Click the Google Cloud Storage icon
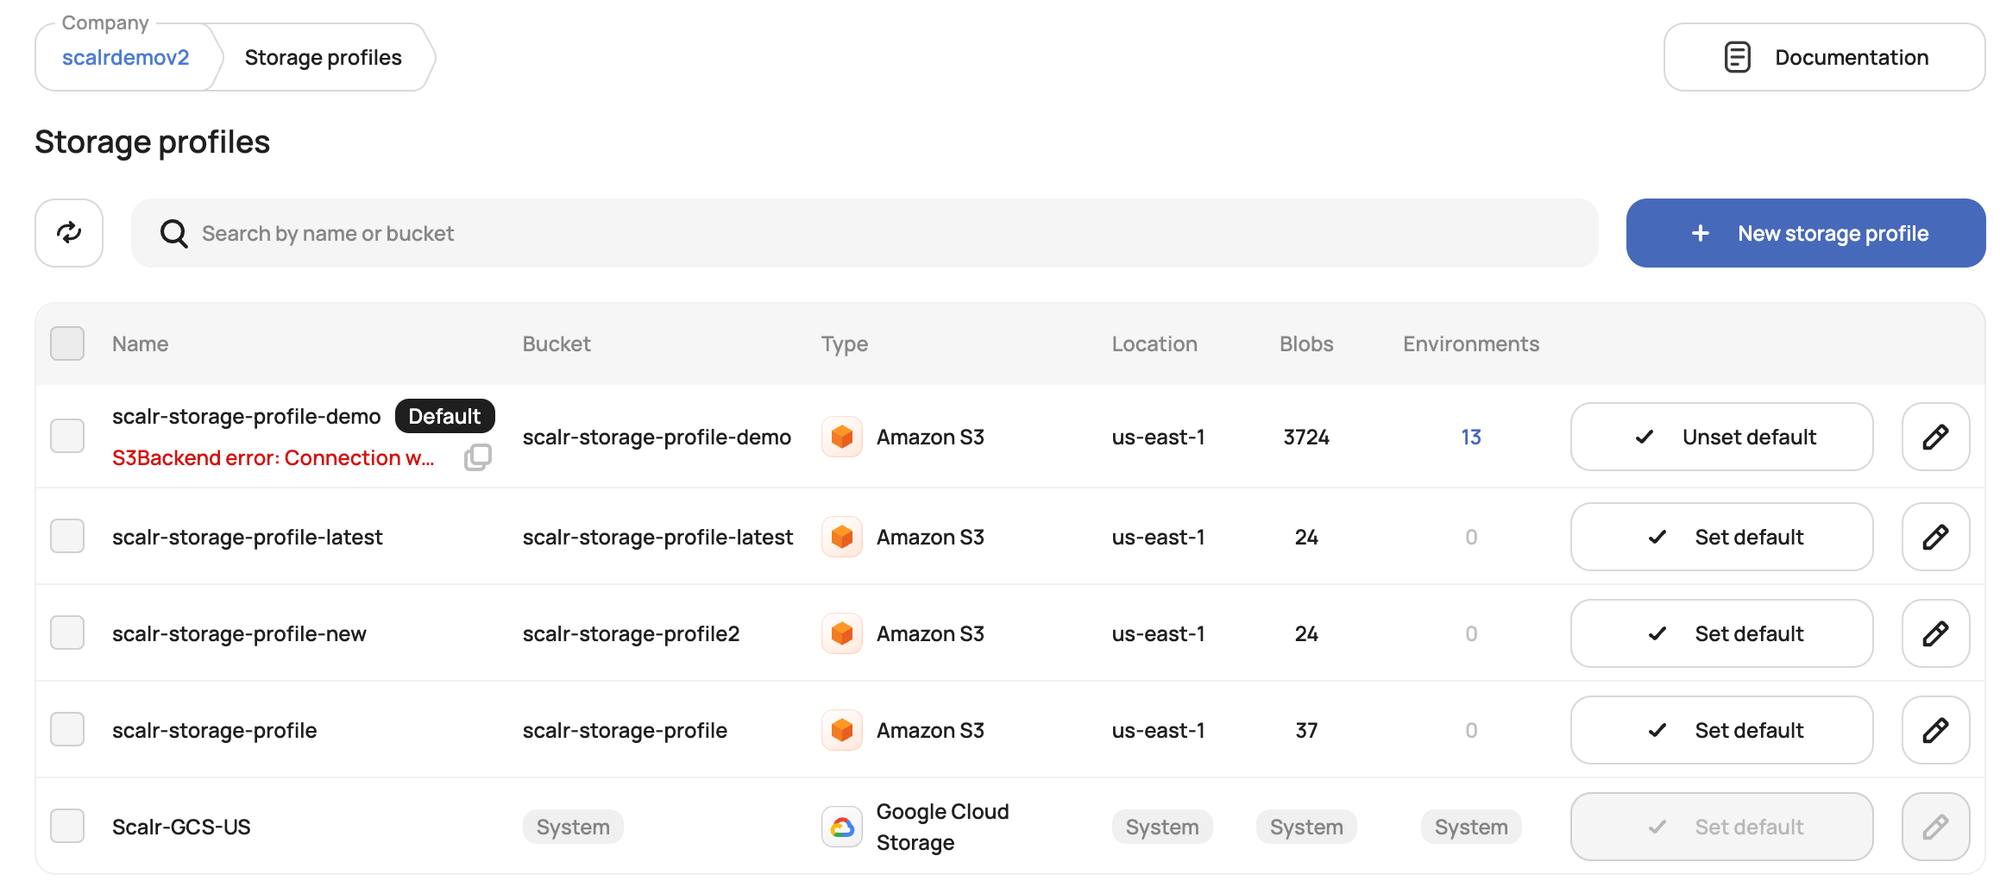This screenshot has width=2000, height=894. click(x=842, y=827)
